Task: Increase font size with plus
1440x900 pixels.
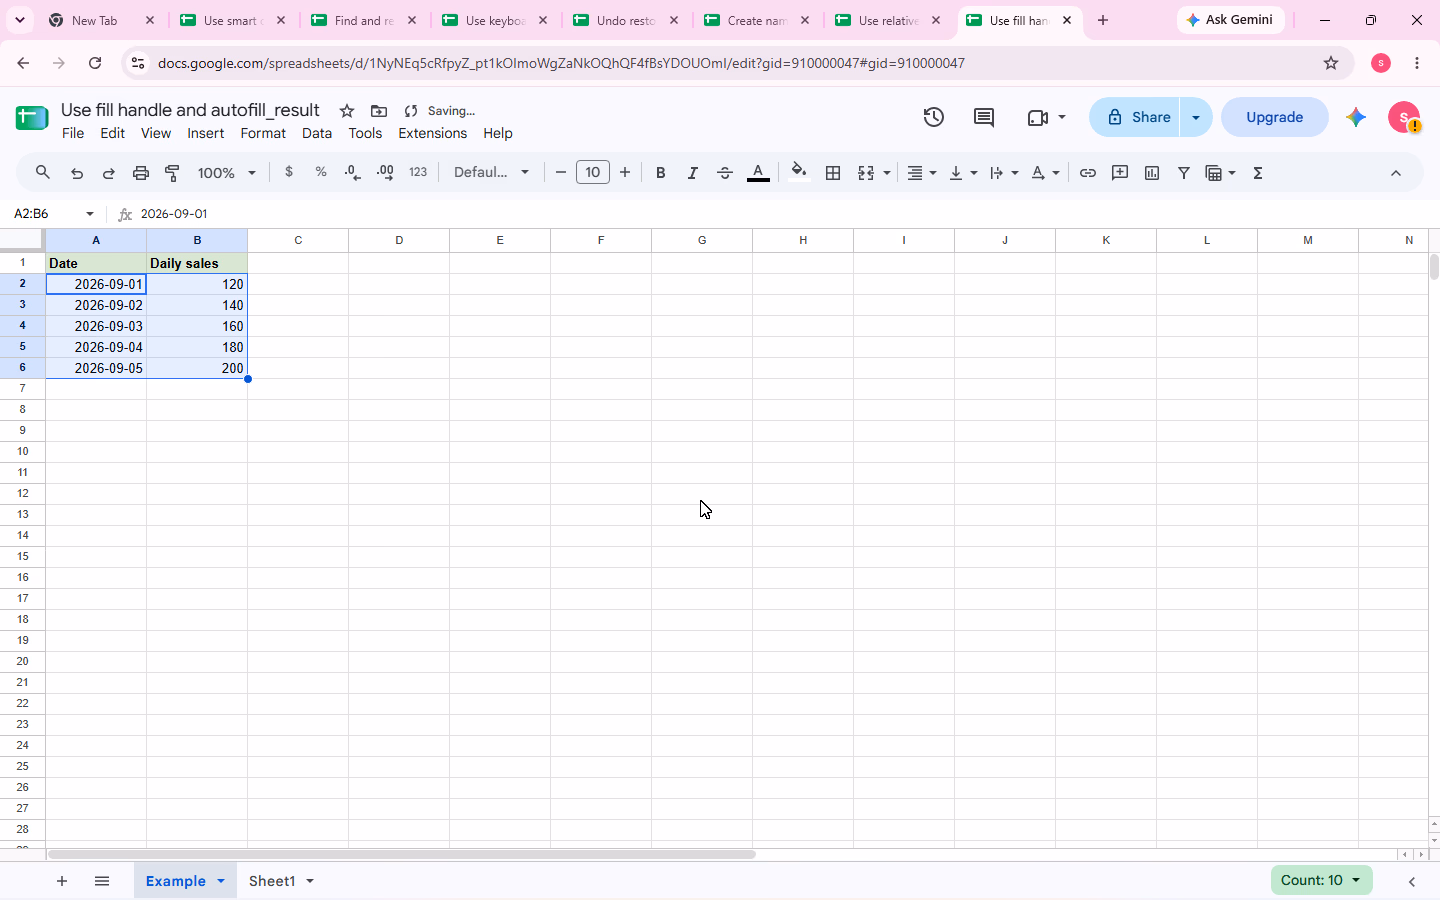Action: point(625,172)
